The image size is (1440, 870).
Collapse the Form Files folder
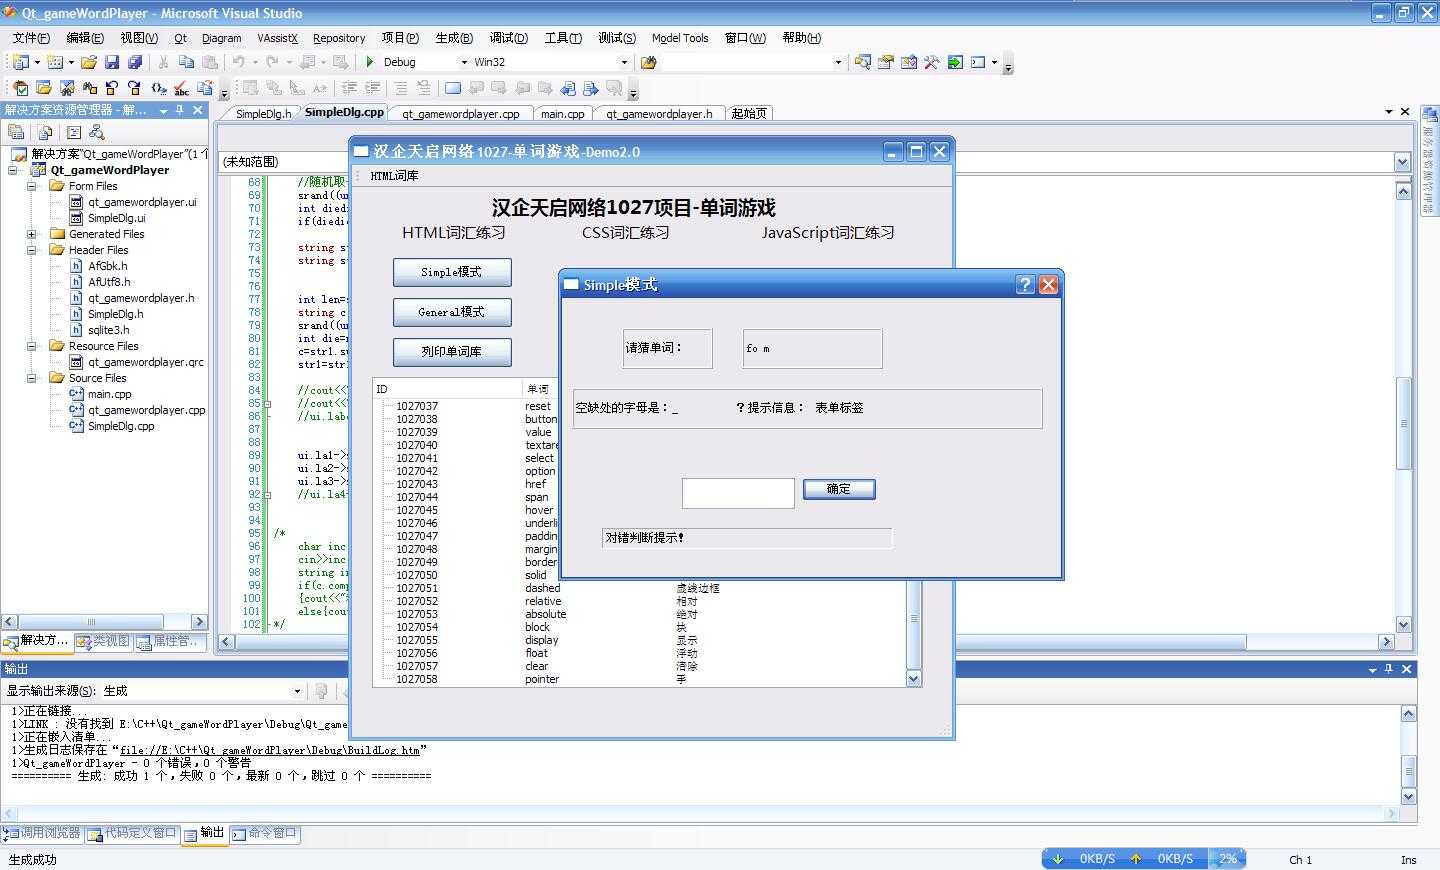pyautogui.click(x=32, y=186)
